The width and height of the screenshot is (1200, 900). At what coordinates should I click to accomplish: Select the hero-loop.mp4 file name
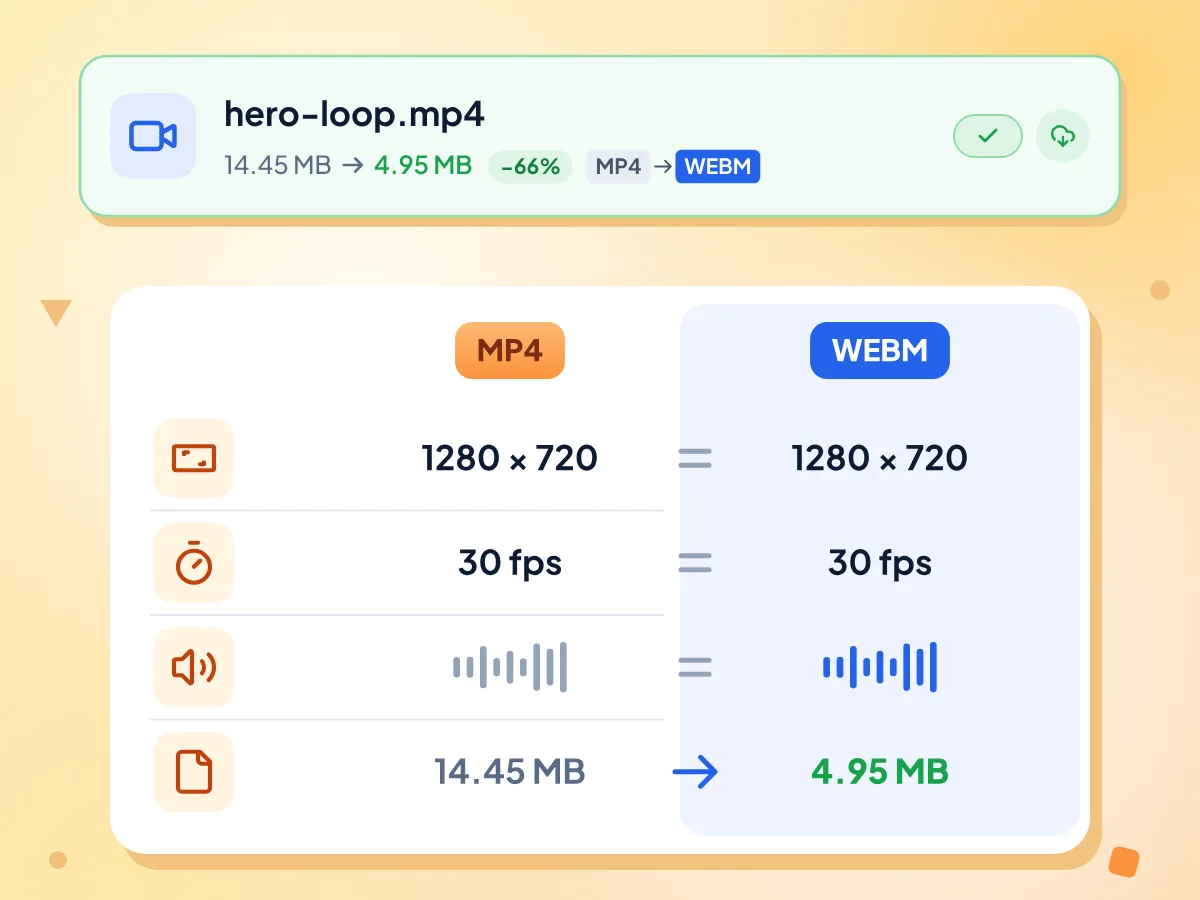pos(354,114)
